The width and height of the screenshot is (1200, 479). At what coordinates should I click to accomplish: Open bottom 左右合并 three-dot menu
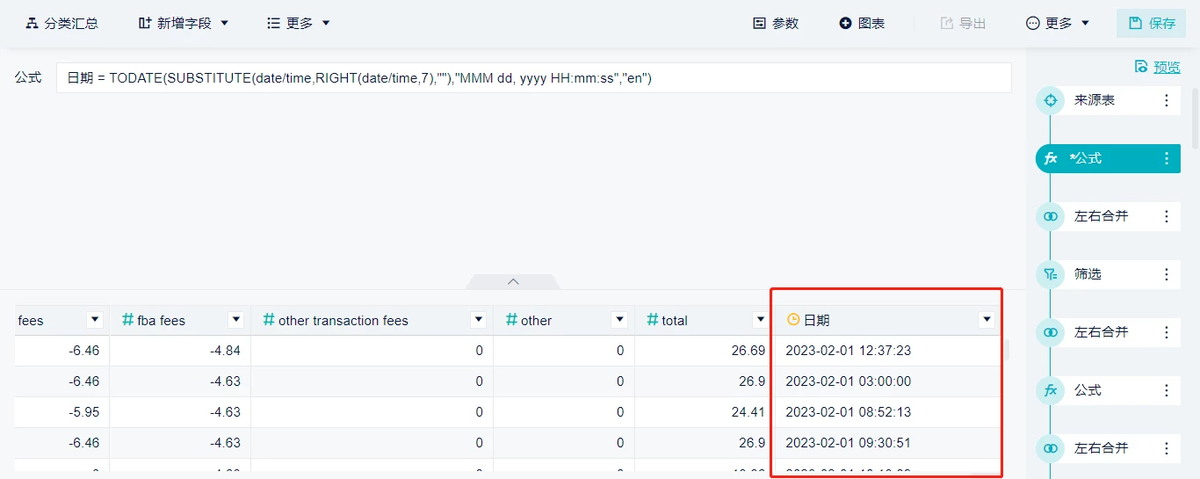point(1166,448)
